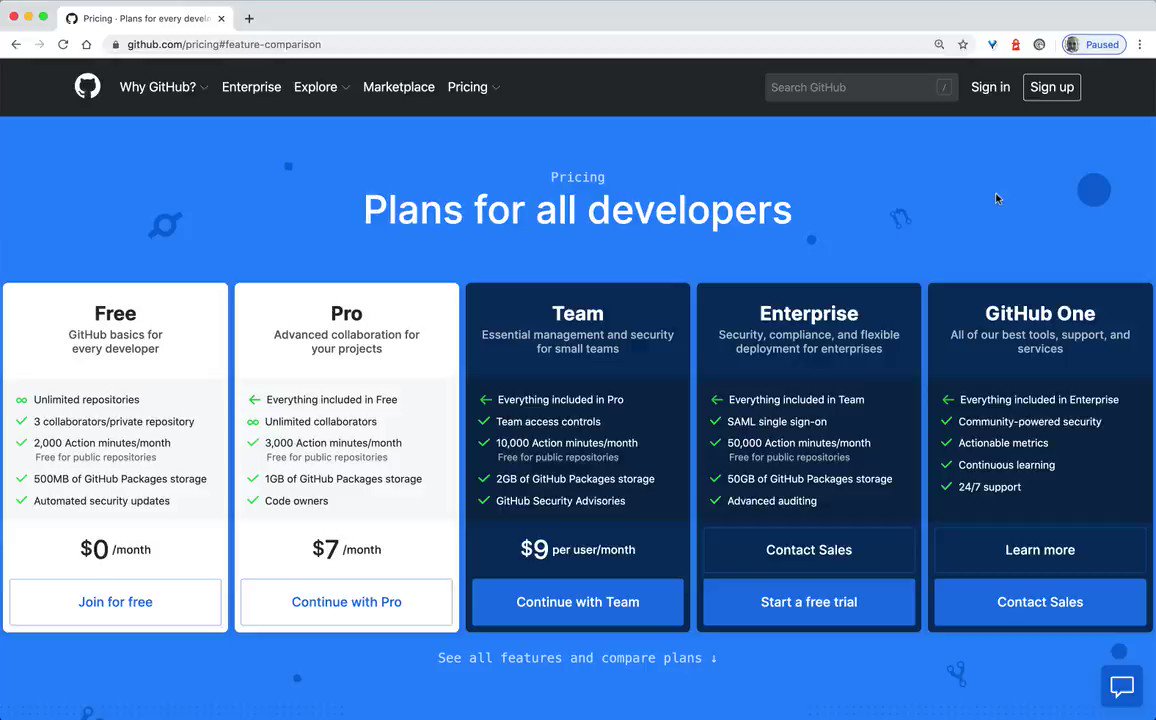Click the "$7 /month" price
Image resolution: width=1156 pixels, height=720 pixels.
(347, 549)
